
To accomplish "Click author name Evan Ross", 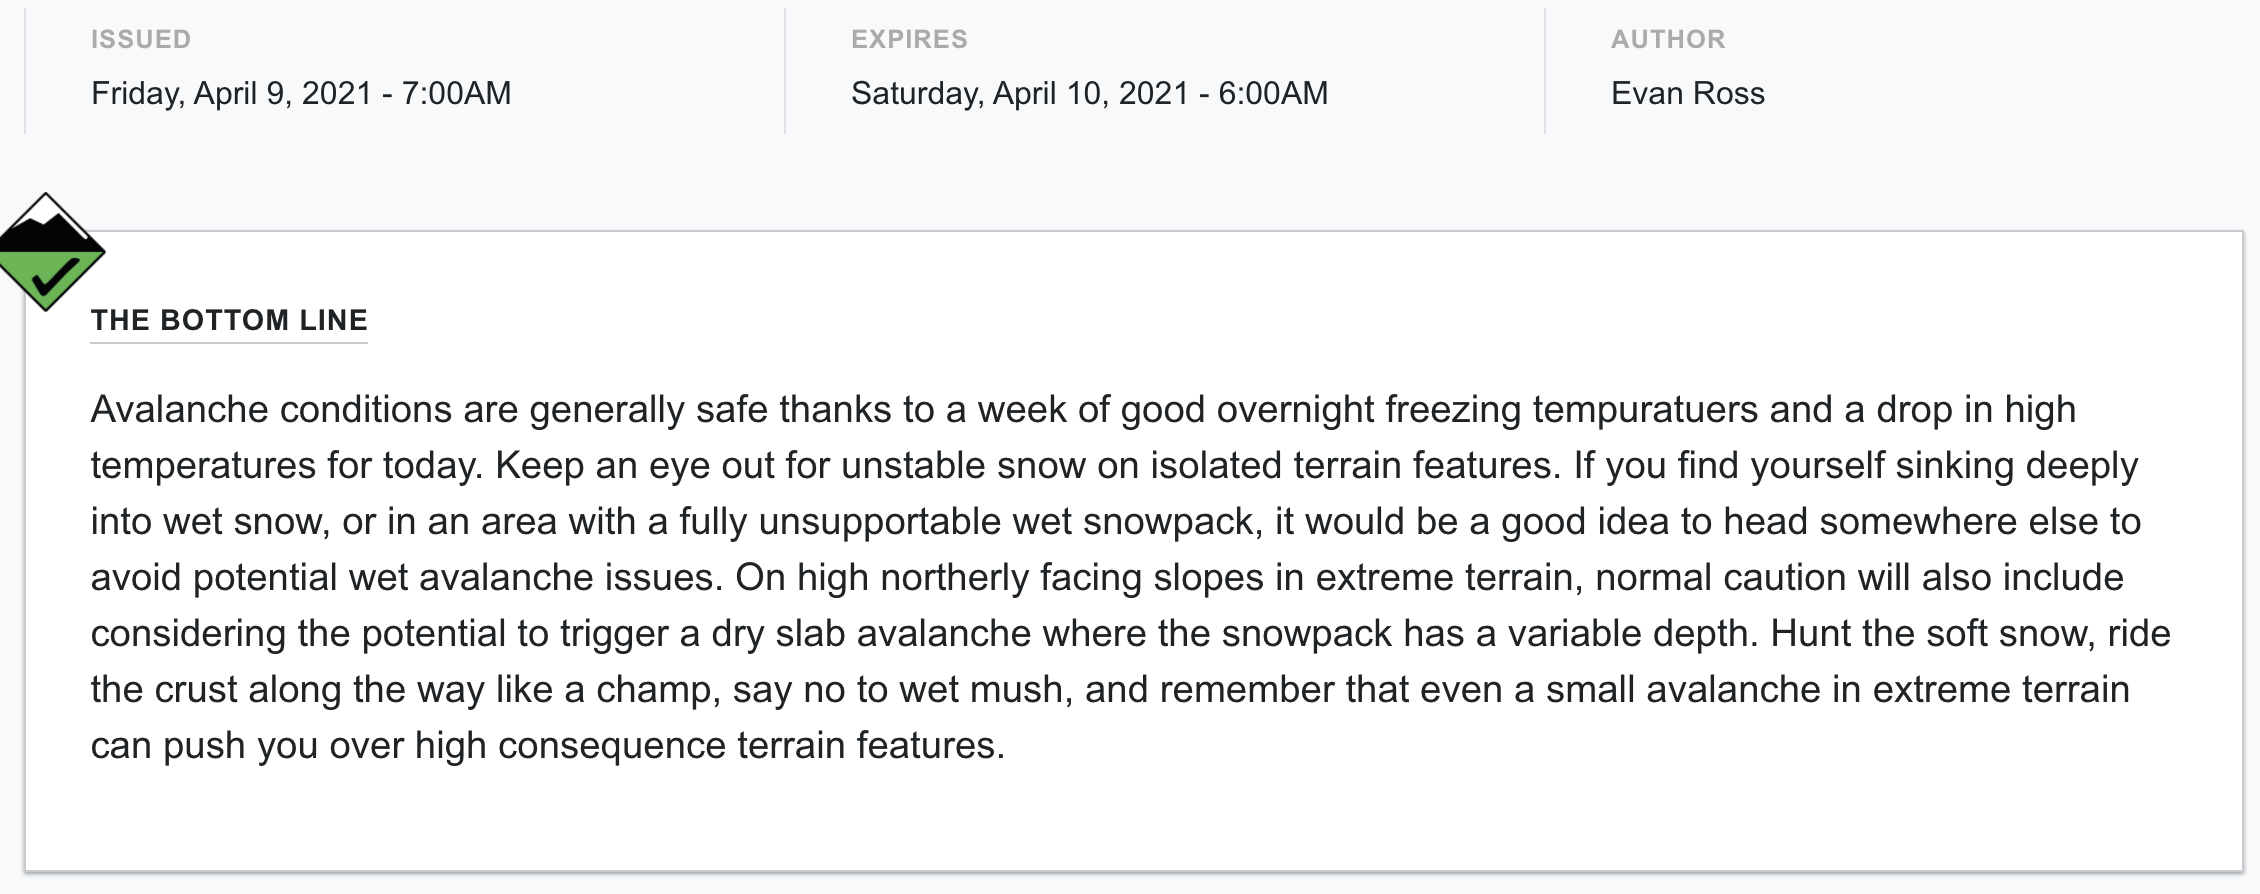I will pos(1688,93).
